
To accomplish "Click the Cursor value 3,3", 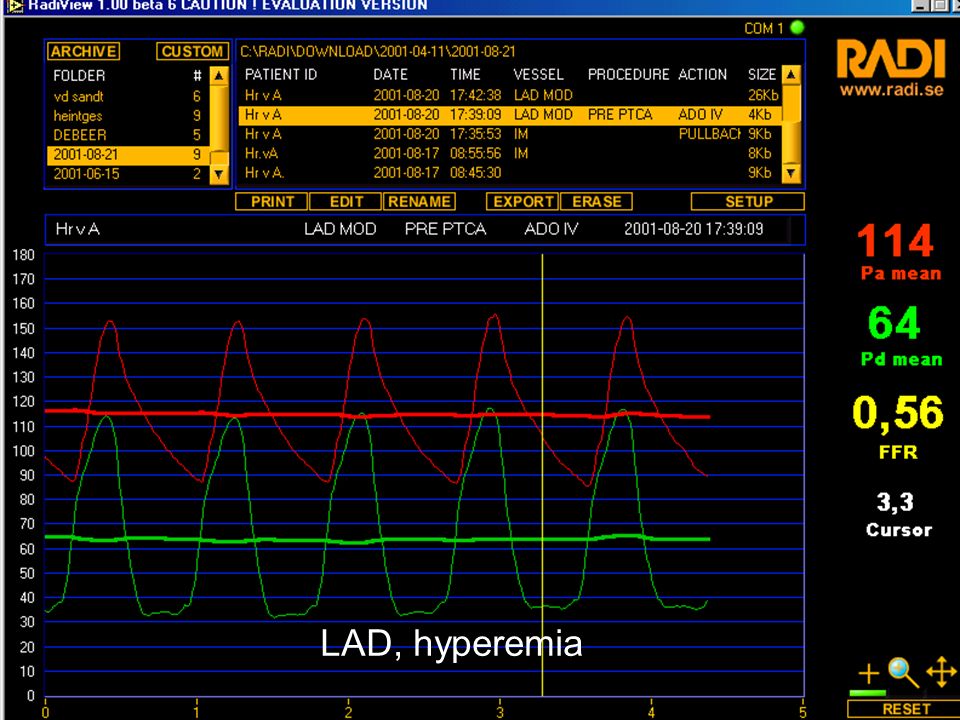I will pos(895,502).
